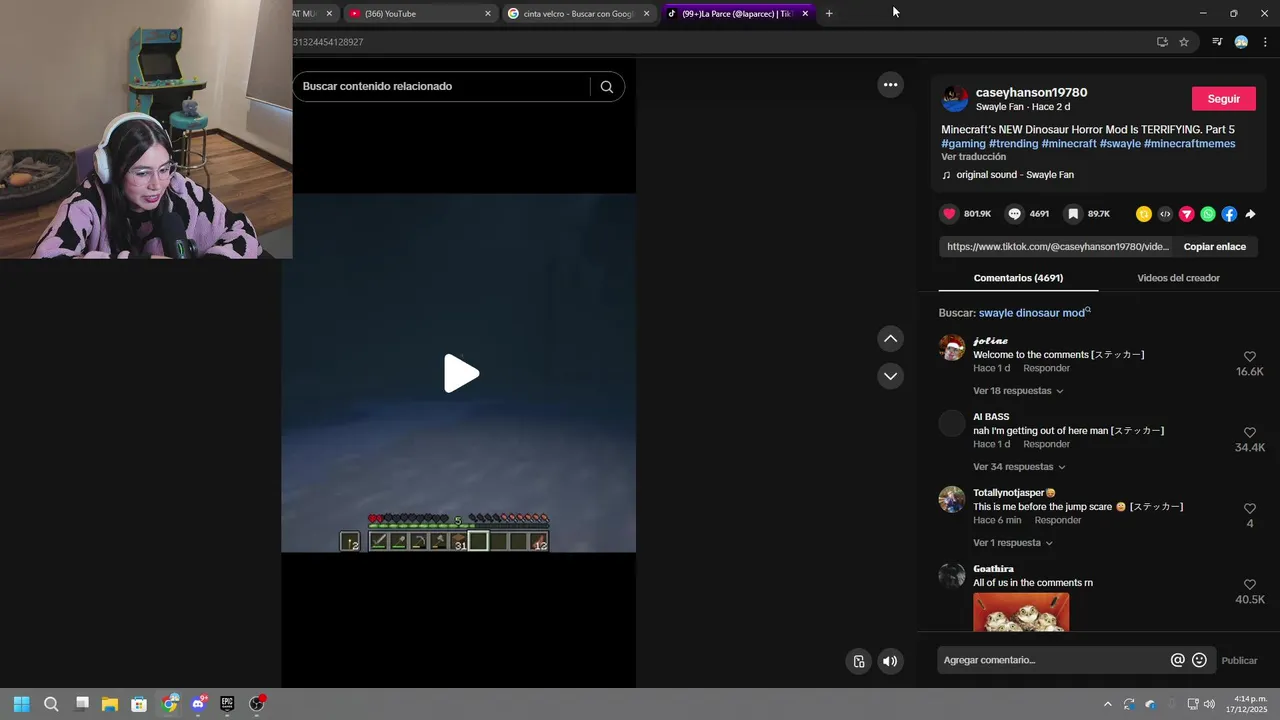Mute the video sound speaker icon
This screenshot has width=1280, height=720.
pos(890,661)
